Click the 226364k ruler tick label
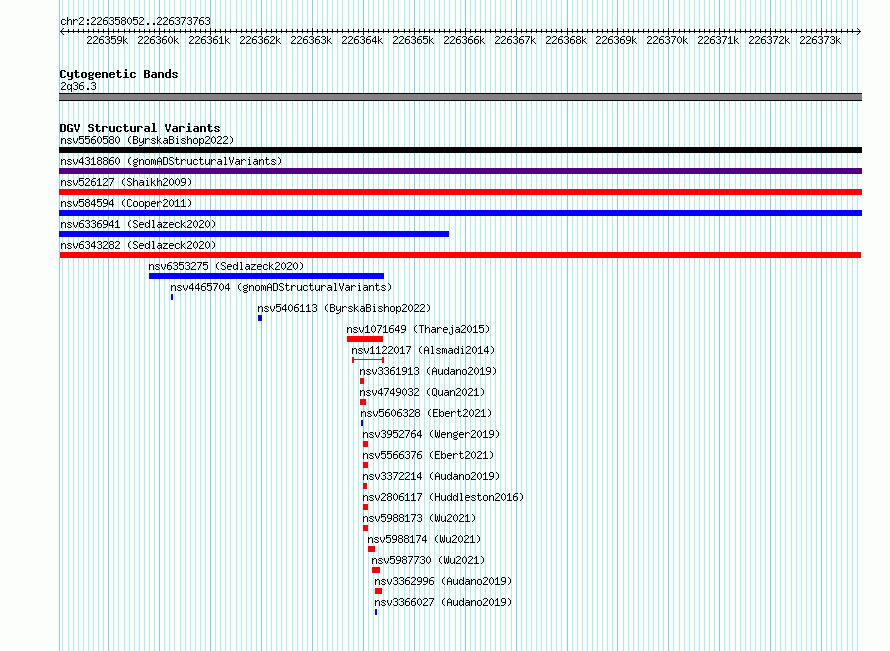This screenshot has height=651, width=890. click(362, 41)
